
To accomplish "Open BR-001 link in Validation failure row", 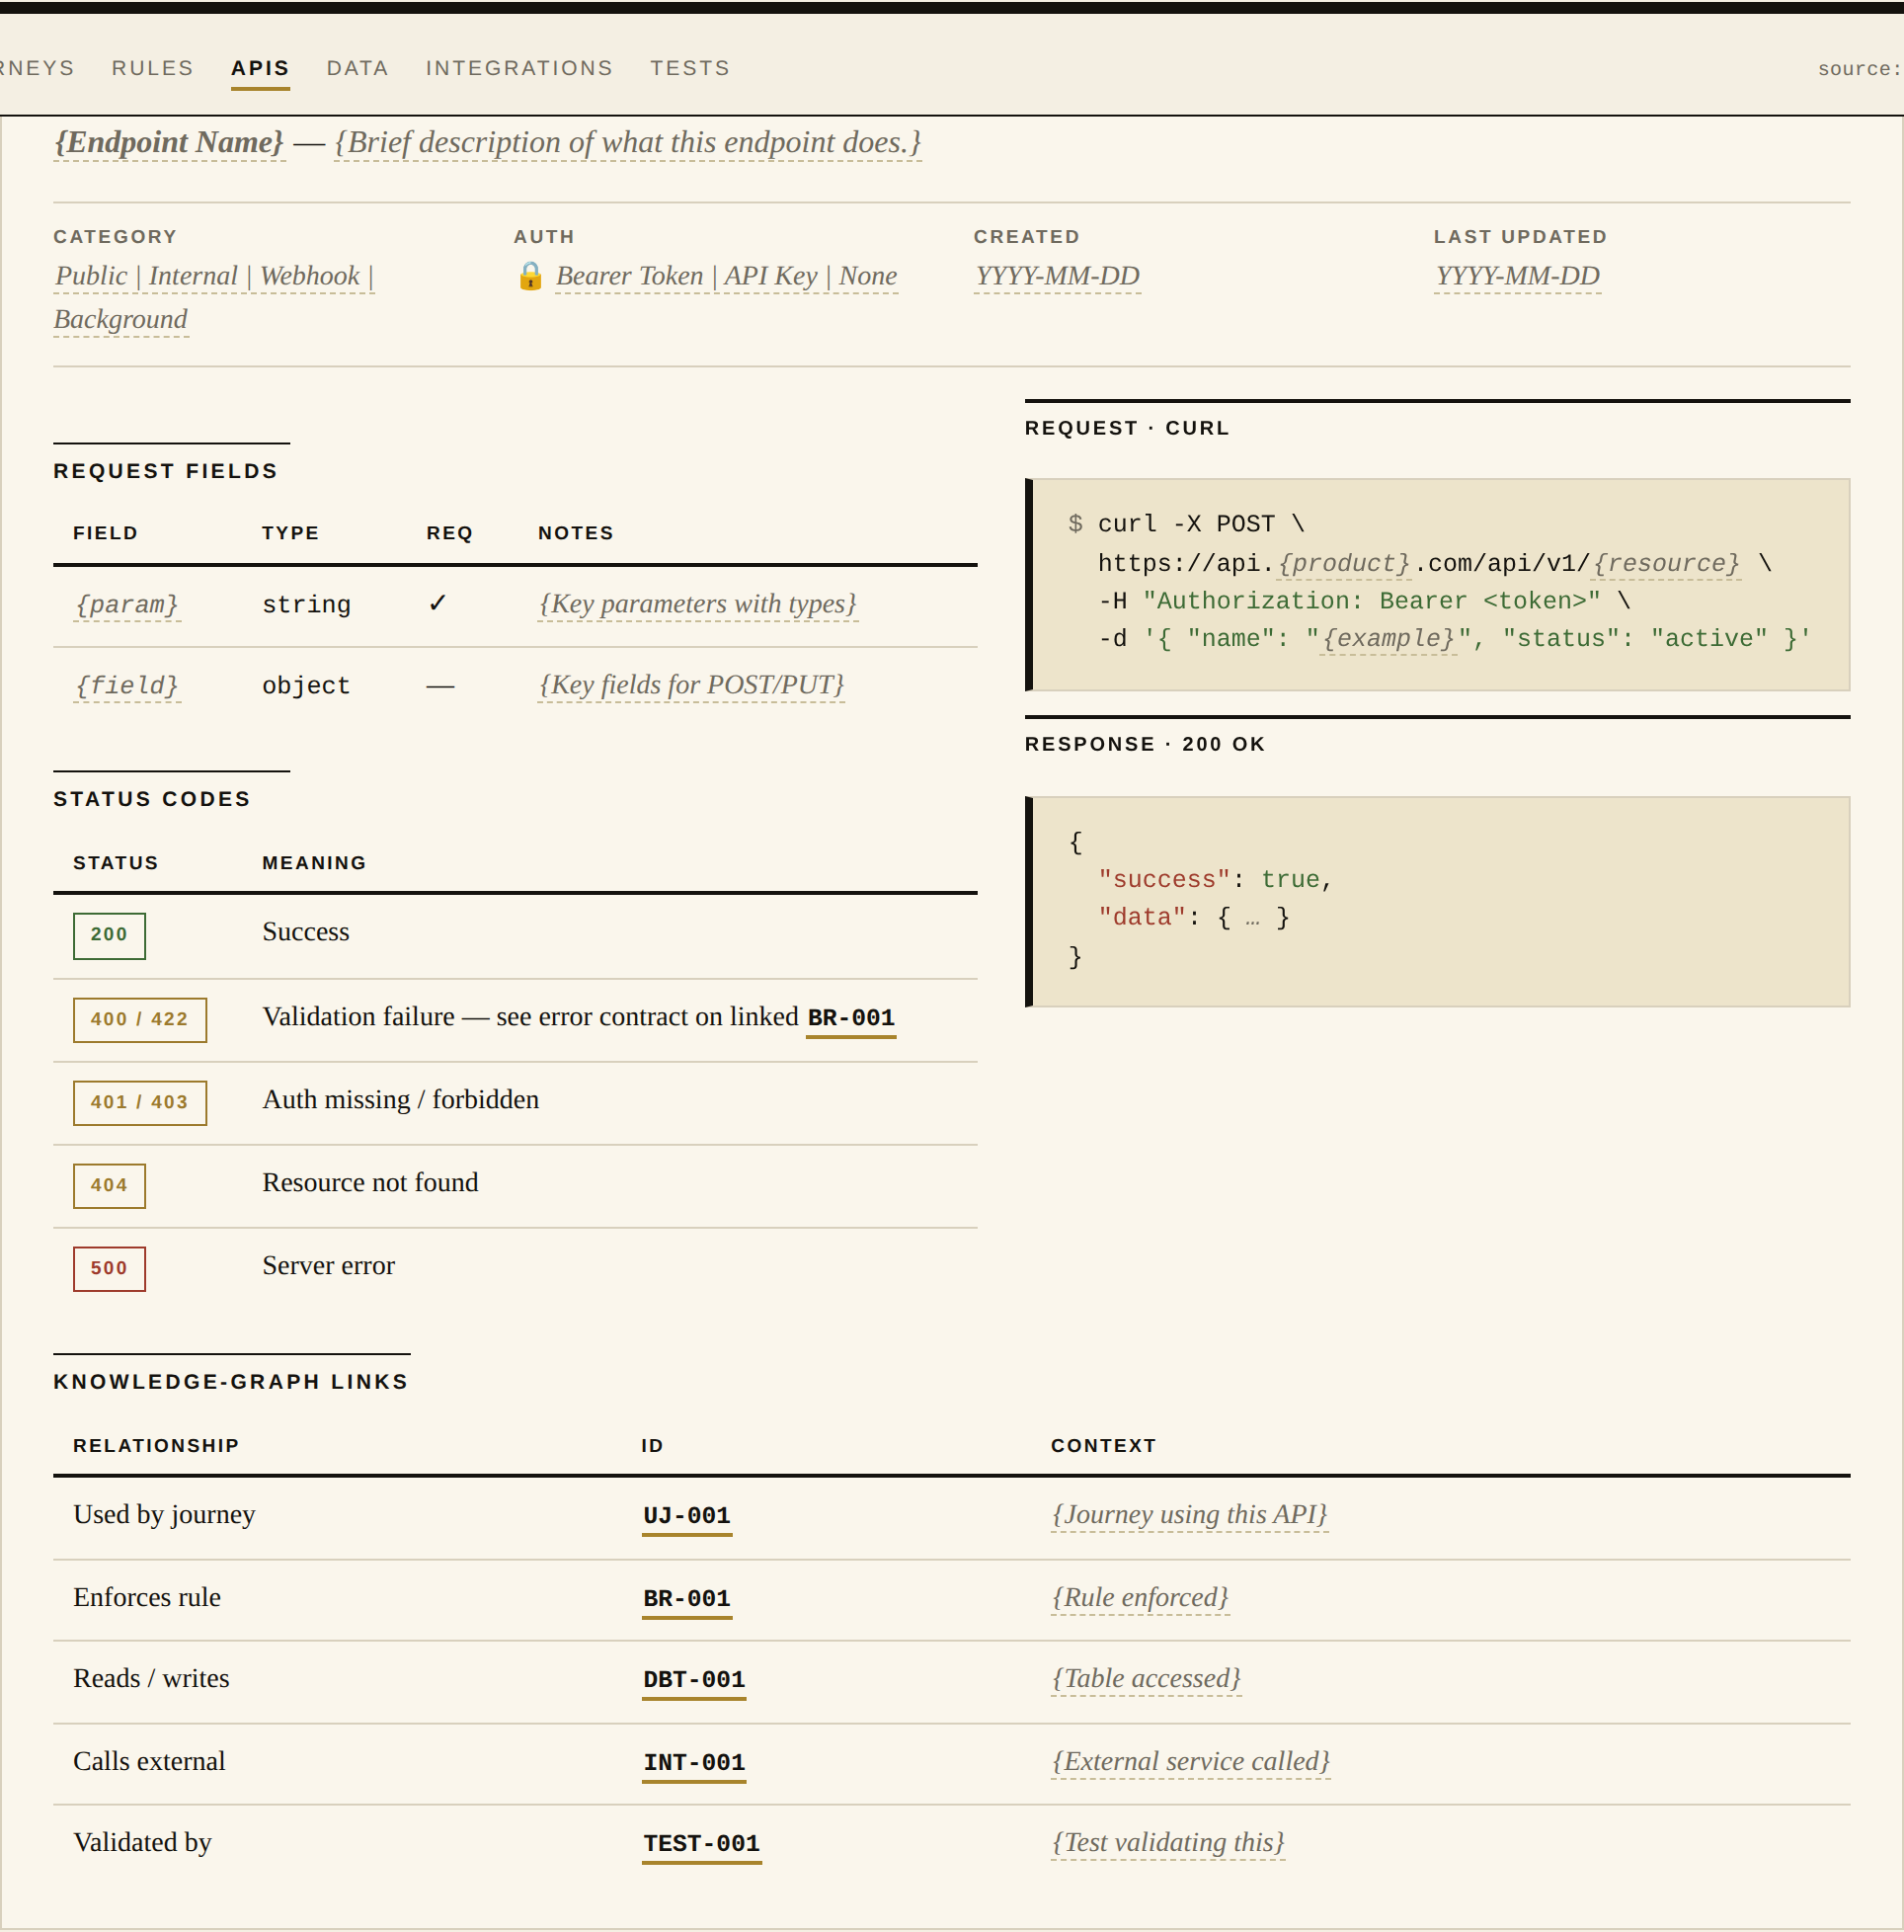I will (x=851, y=1018).
